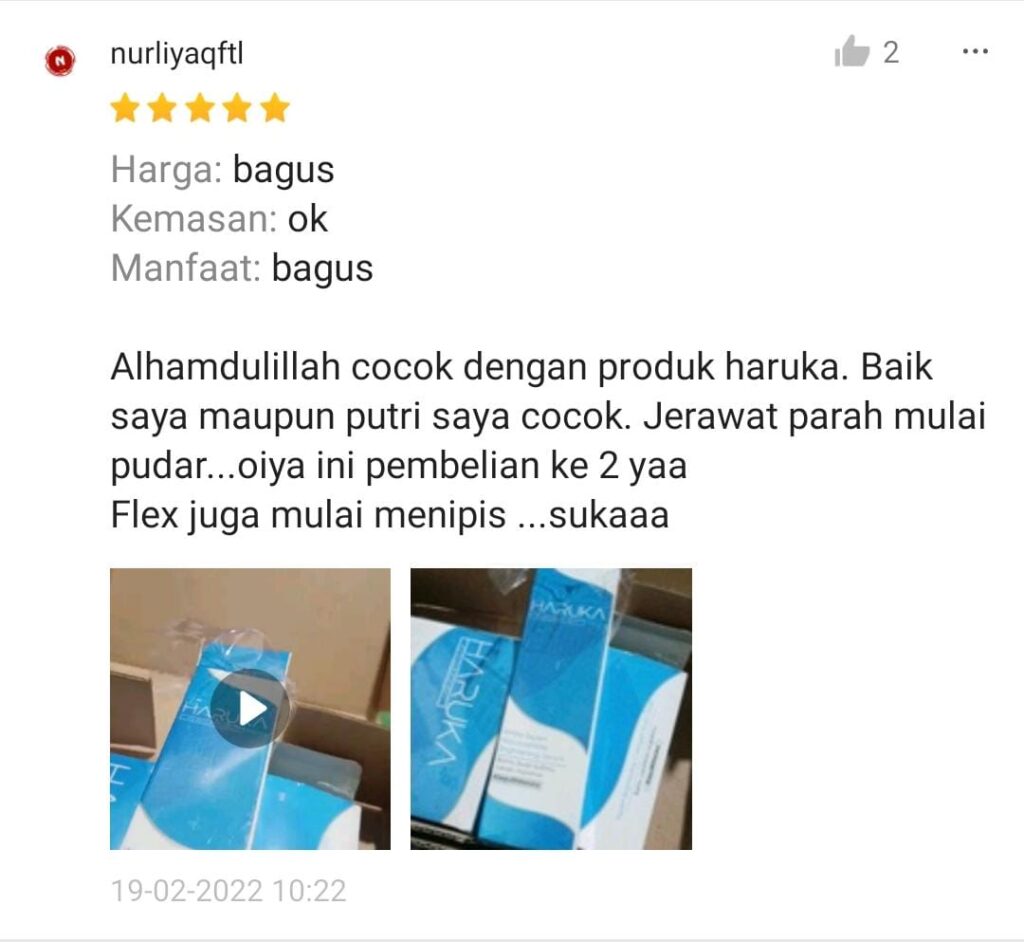Open the second Haruka product photo
1024x942 pixels.
[551, 709]
